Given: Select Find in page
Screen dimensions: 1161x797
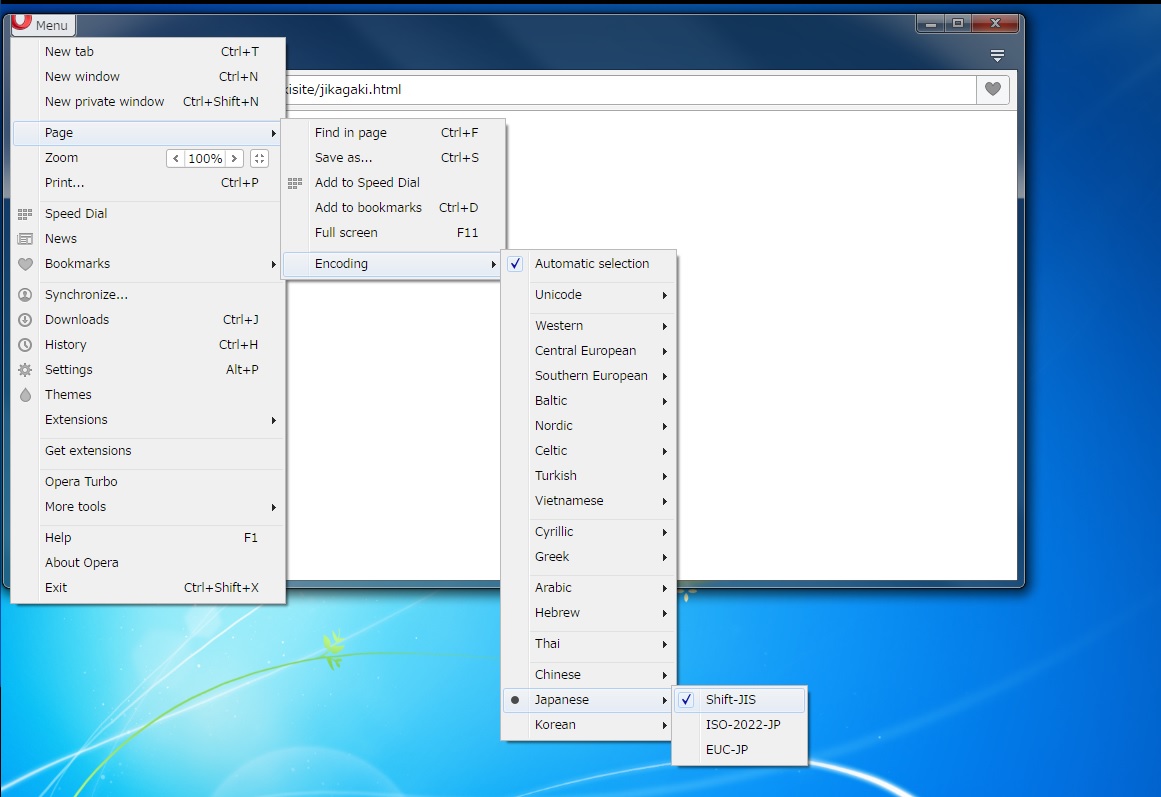Looking at the screenshot, I should point(393,133).
